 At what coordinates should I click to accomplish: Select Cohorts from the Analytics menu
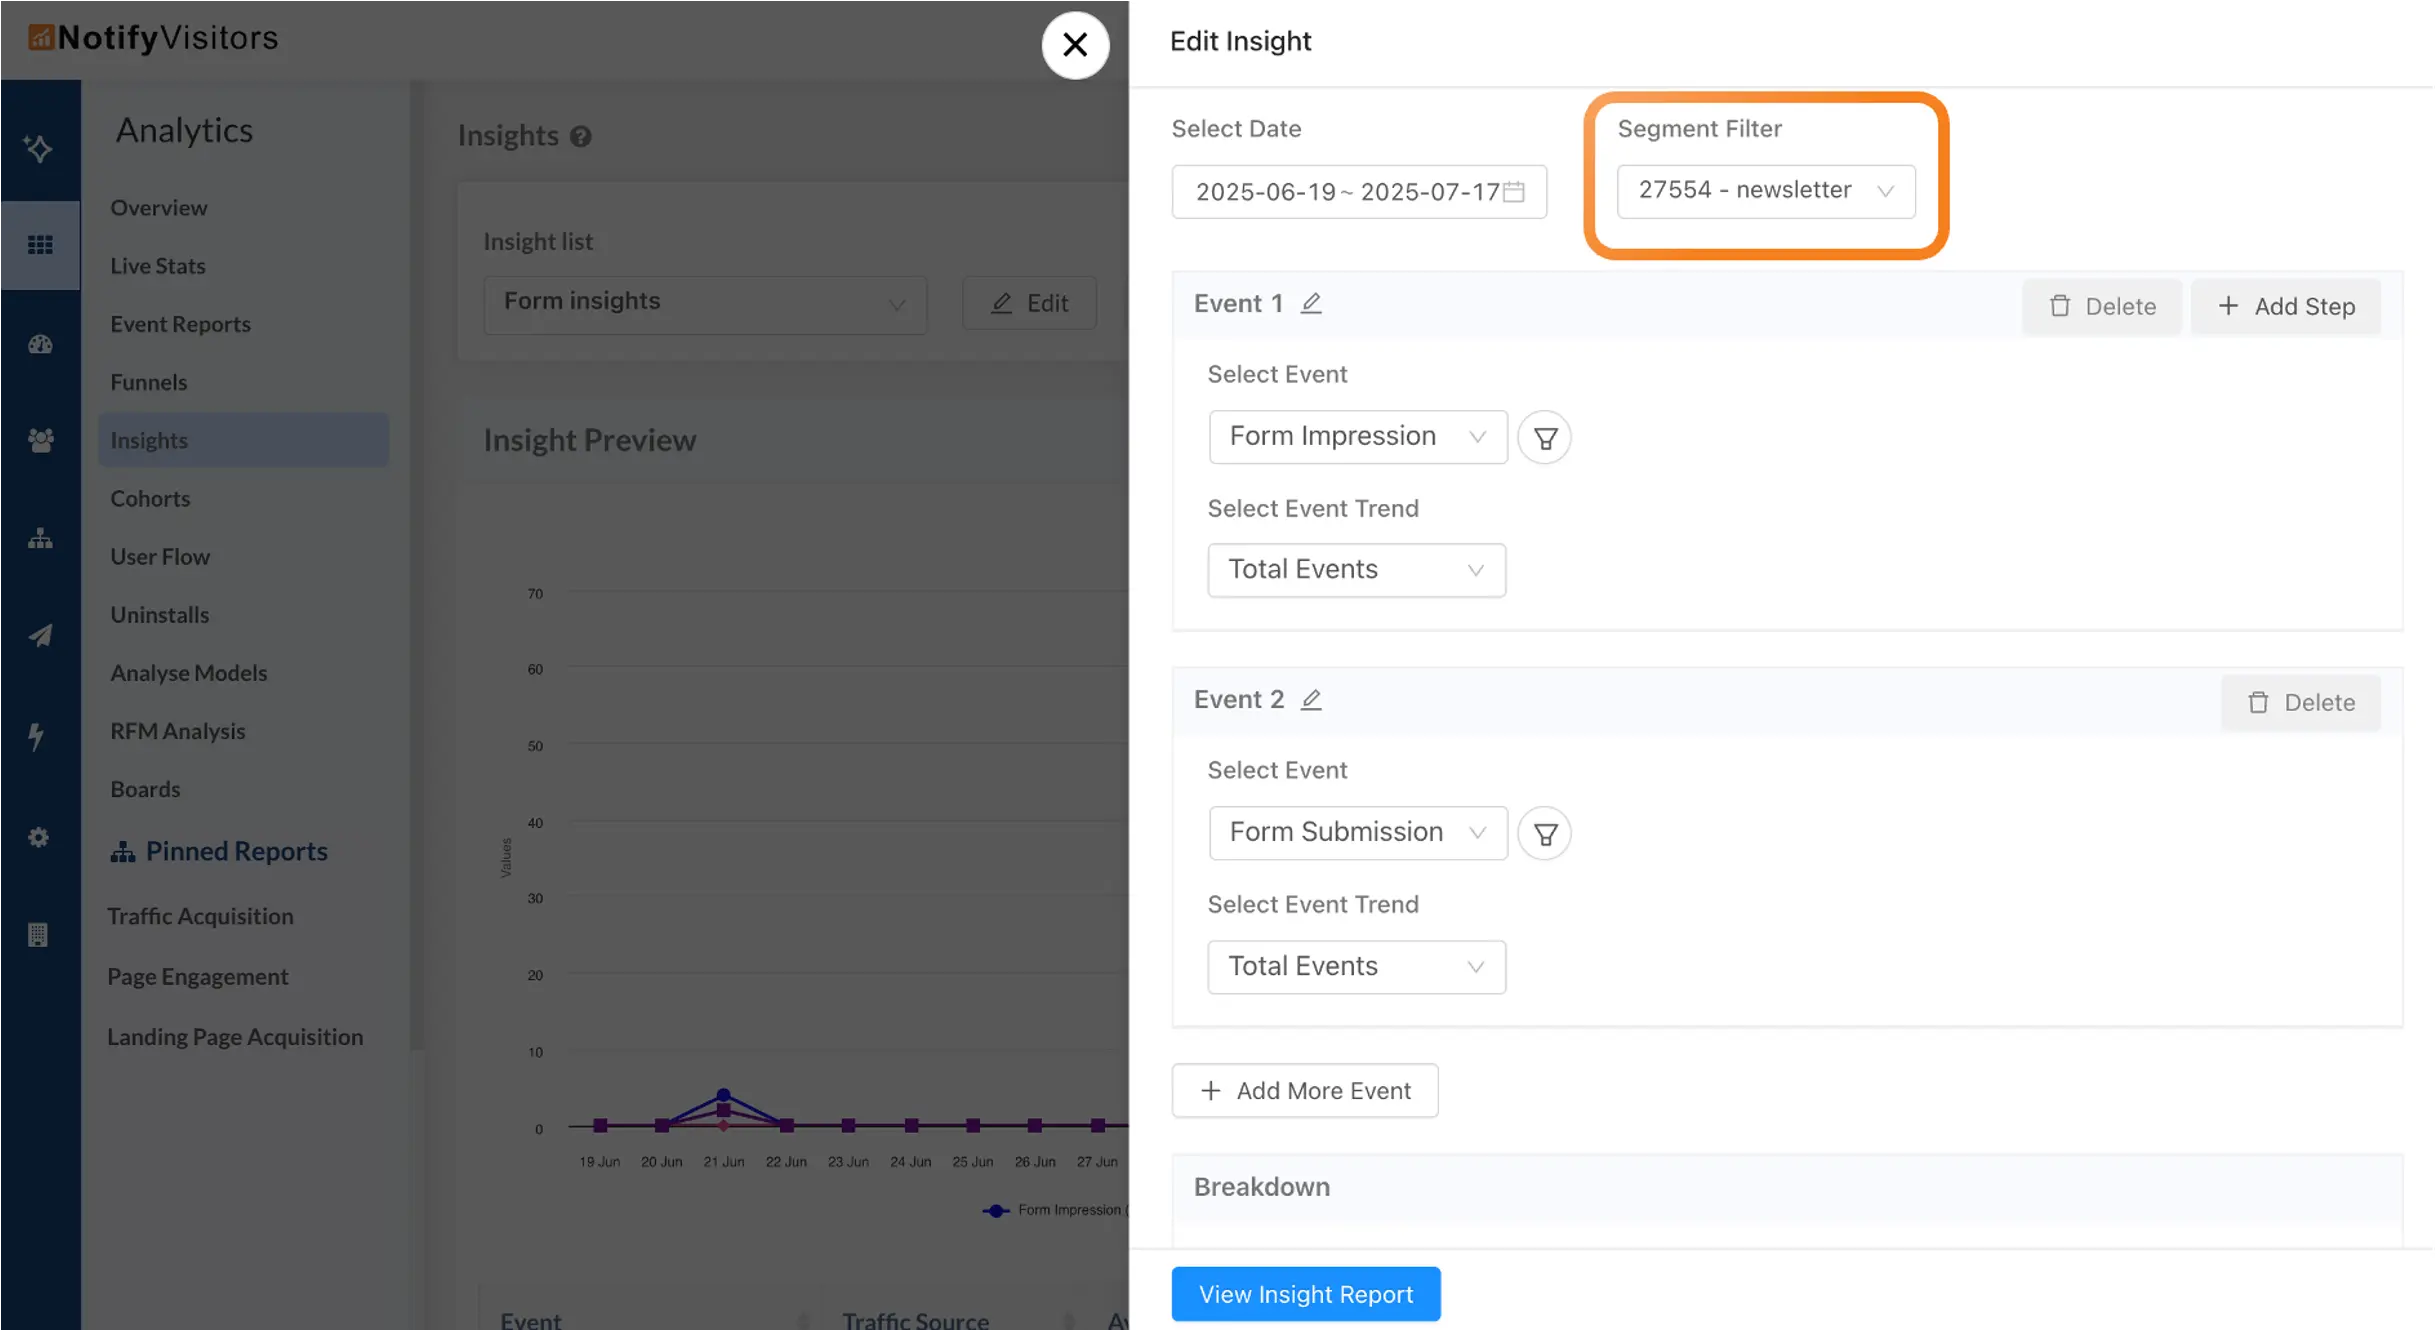point(150,498)
